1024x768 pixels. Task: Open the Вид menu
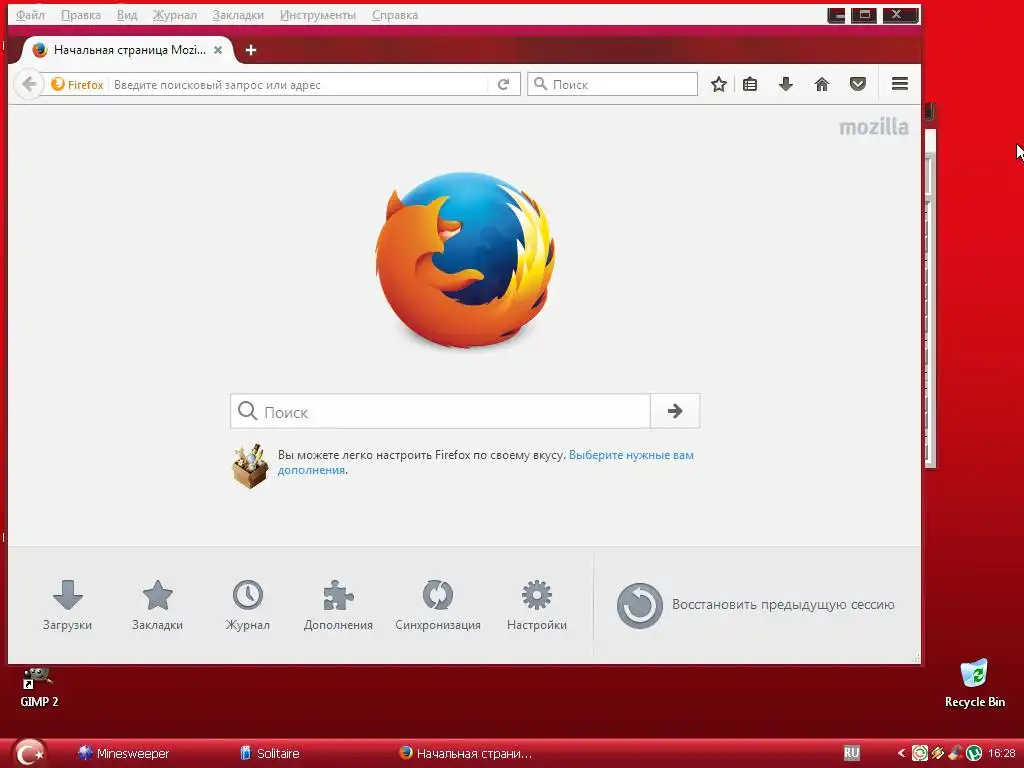[127, 15]
